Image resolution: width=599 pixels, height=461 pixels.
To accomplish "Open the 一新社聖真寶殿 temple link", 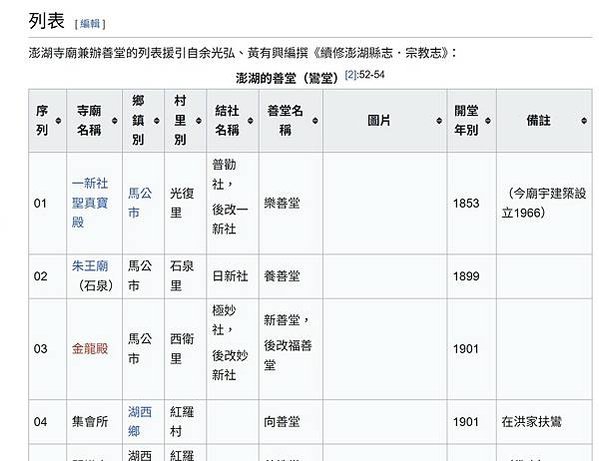I will click(x=90, y=203).
